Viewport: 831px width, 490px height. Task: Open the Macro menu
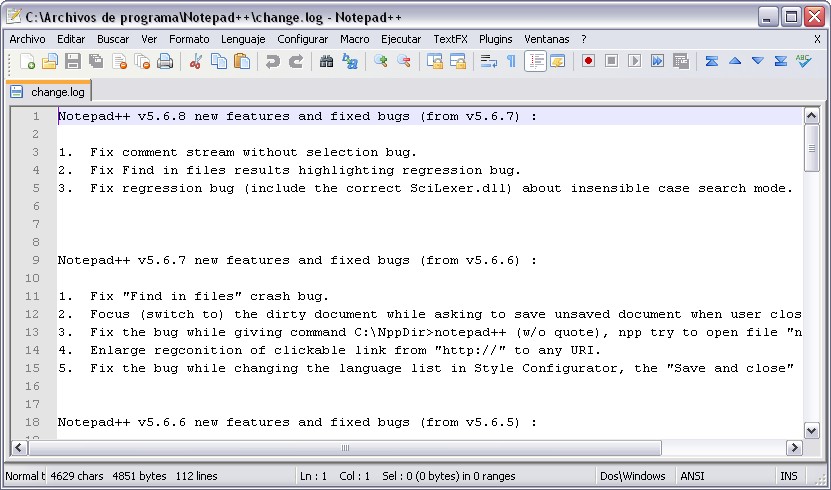click(x=355, y=39)
